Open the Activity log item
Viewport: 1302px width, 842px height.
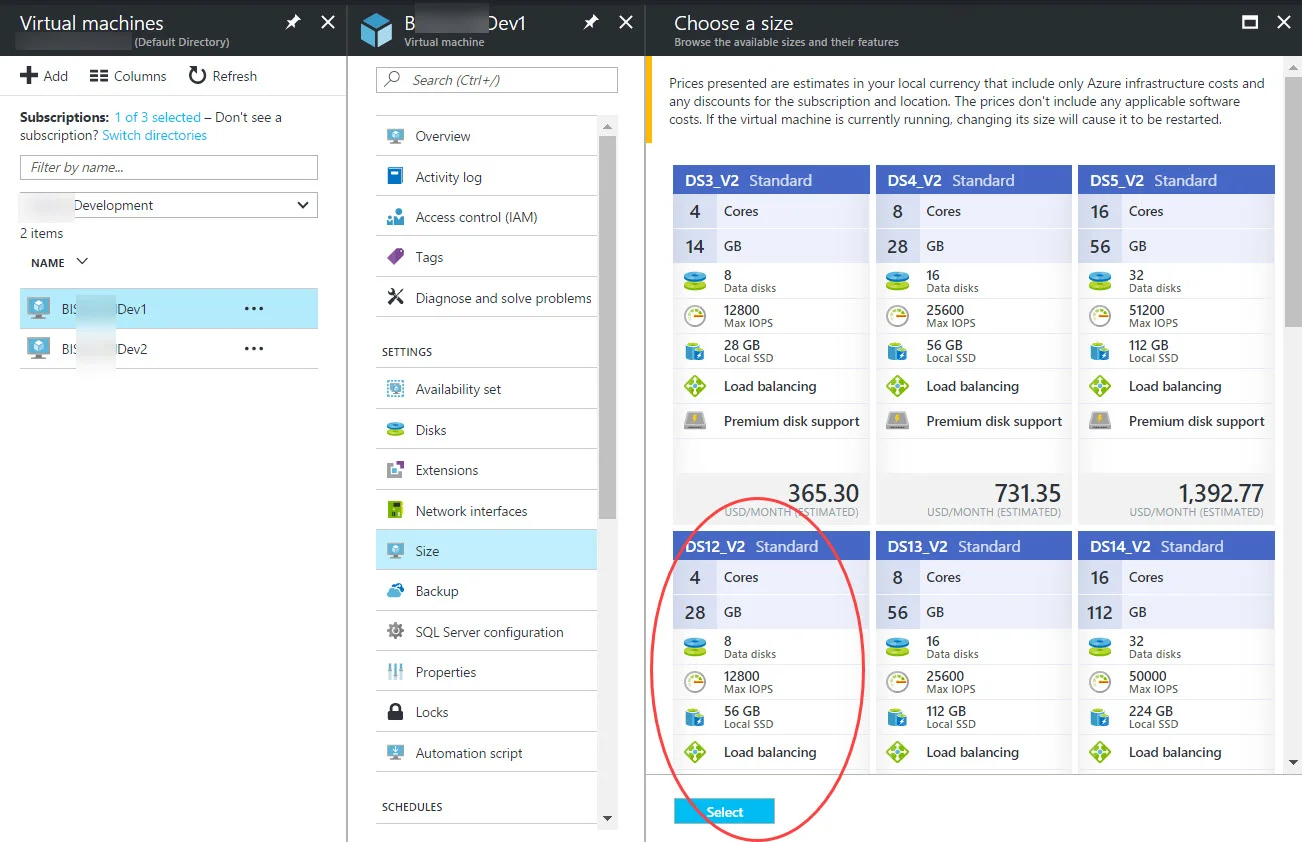pyautogui.click(x=486, y=177)
